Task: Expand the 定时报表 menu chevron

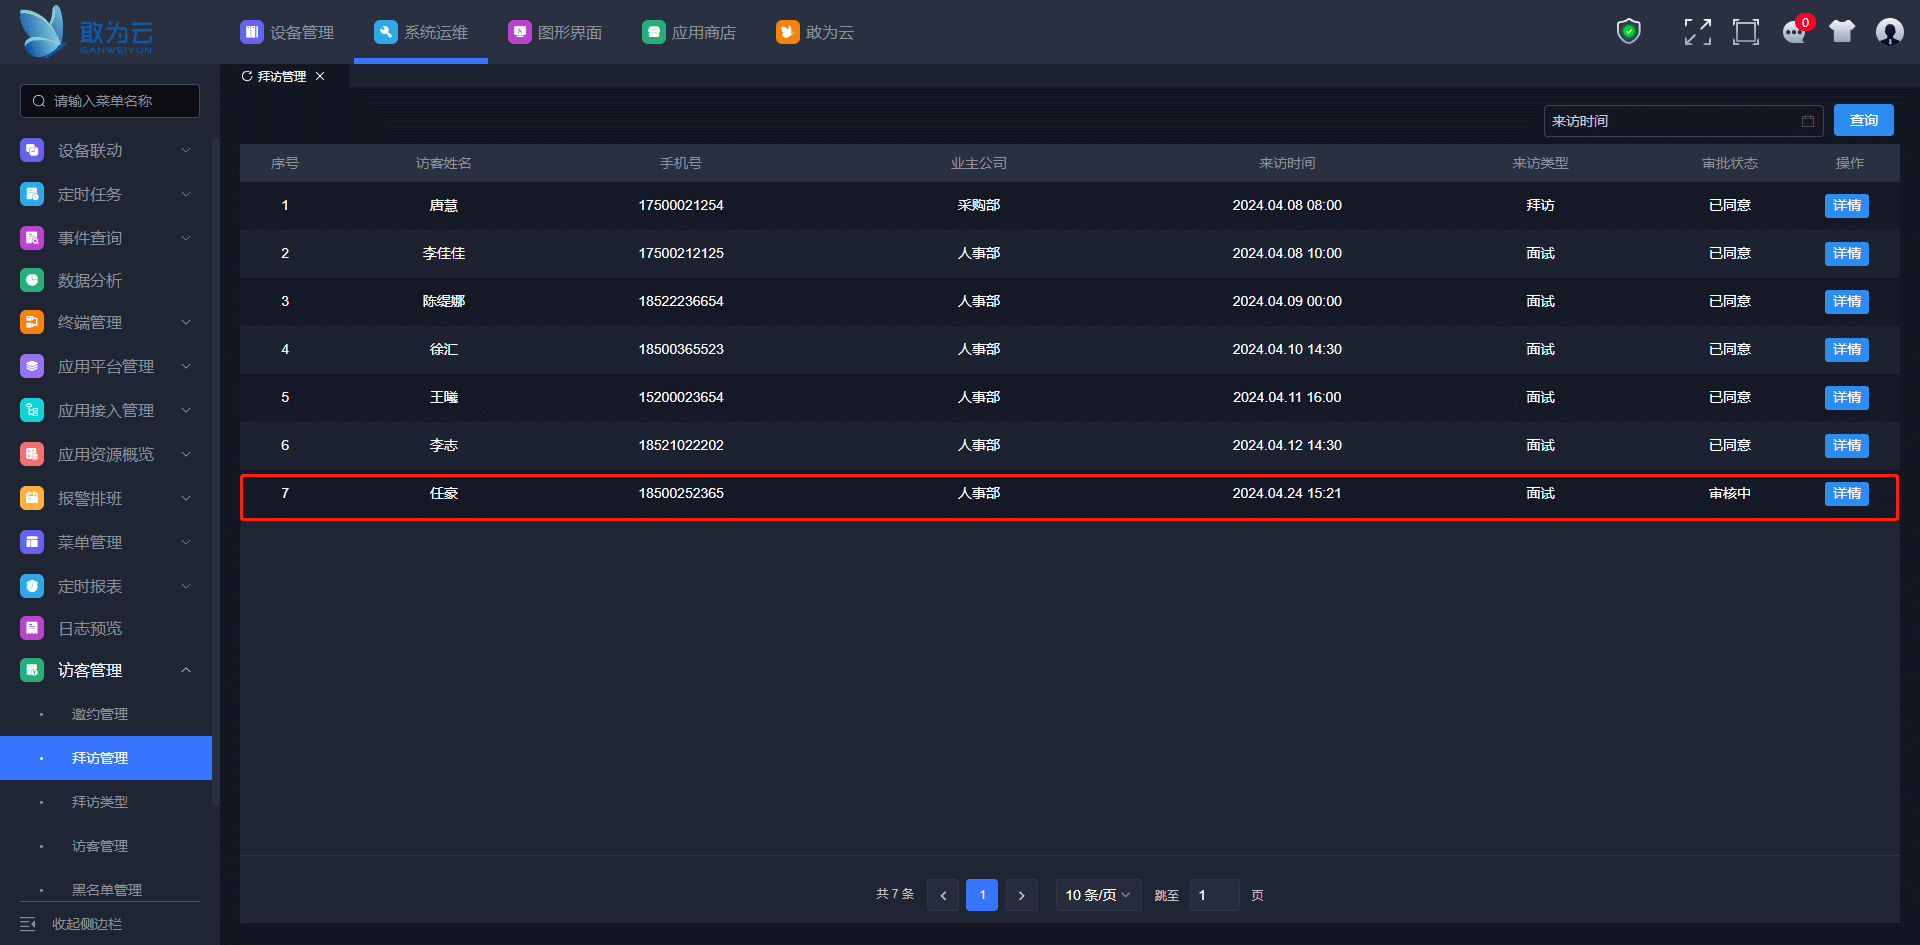Action: [186, 586]
